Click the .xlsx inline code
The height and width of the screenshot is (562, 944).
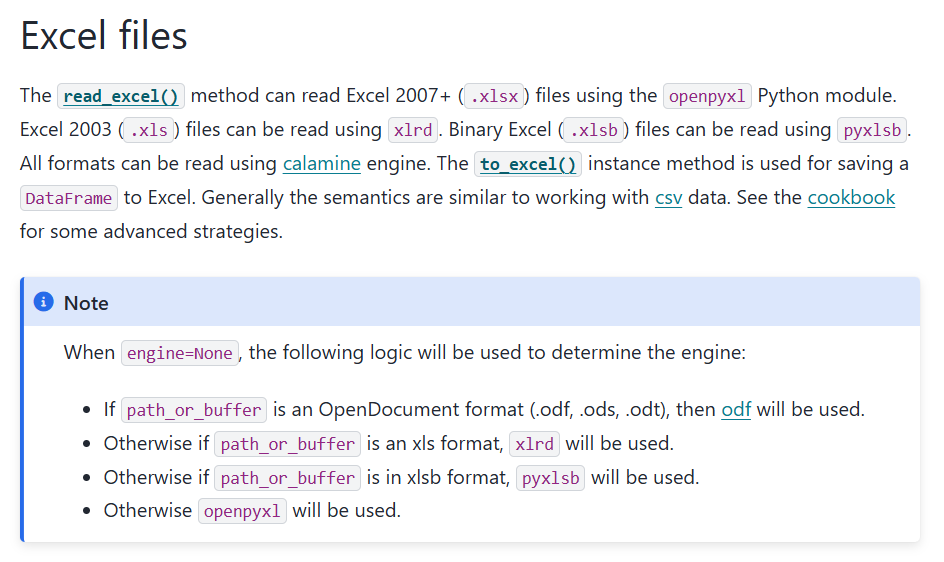494,96
